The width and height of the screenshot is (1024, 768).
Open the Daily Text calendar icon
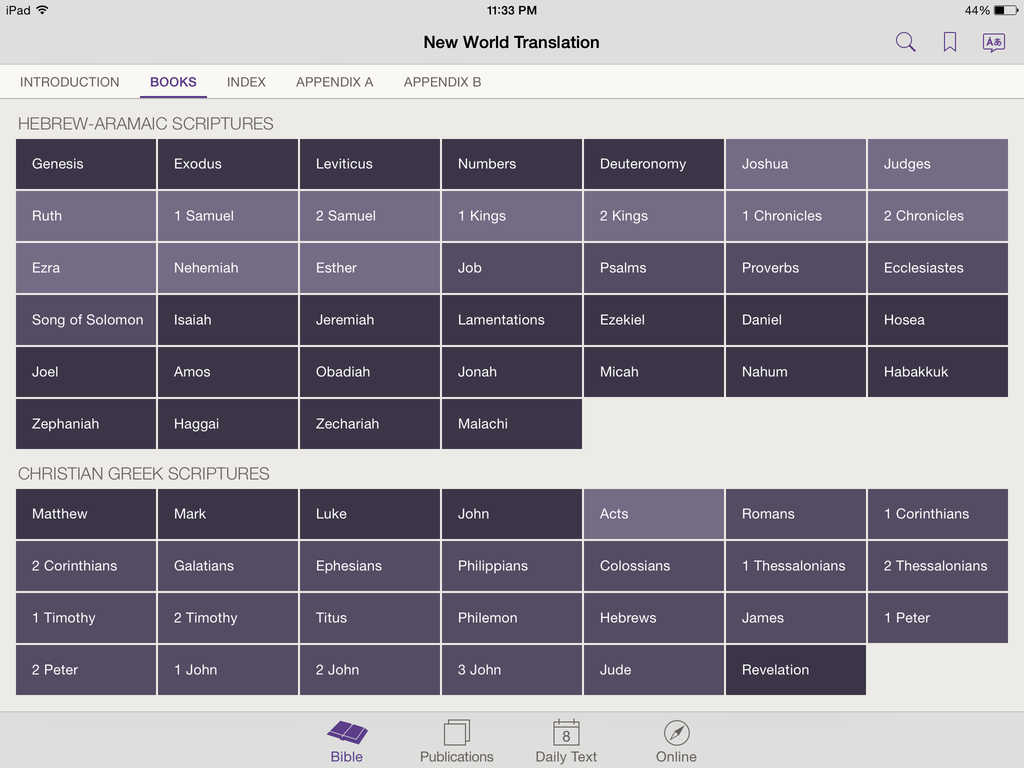coord(566,732)
